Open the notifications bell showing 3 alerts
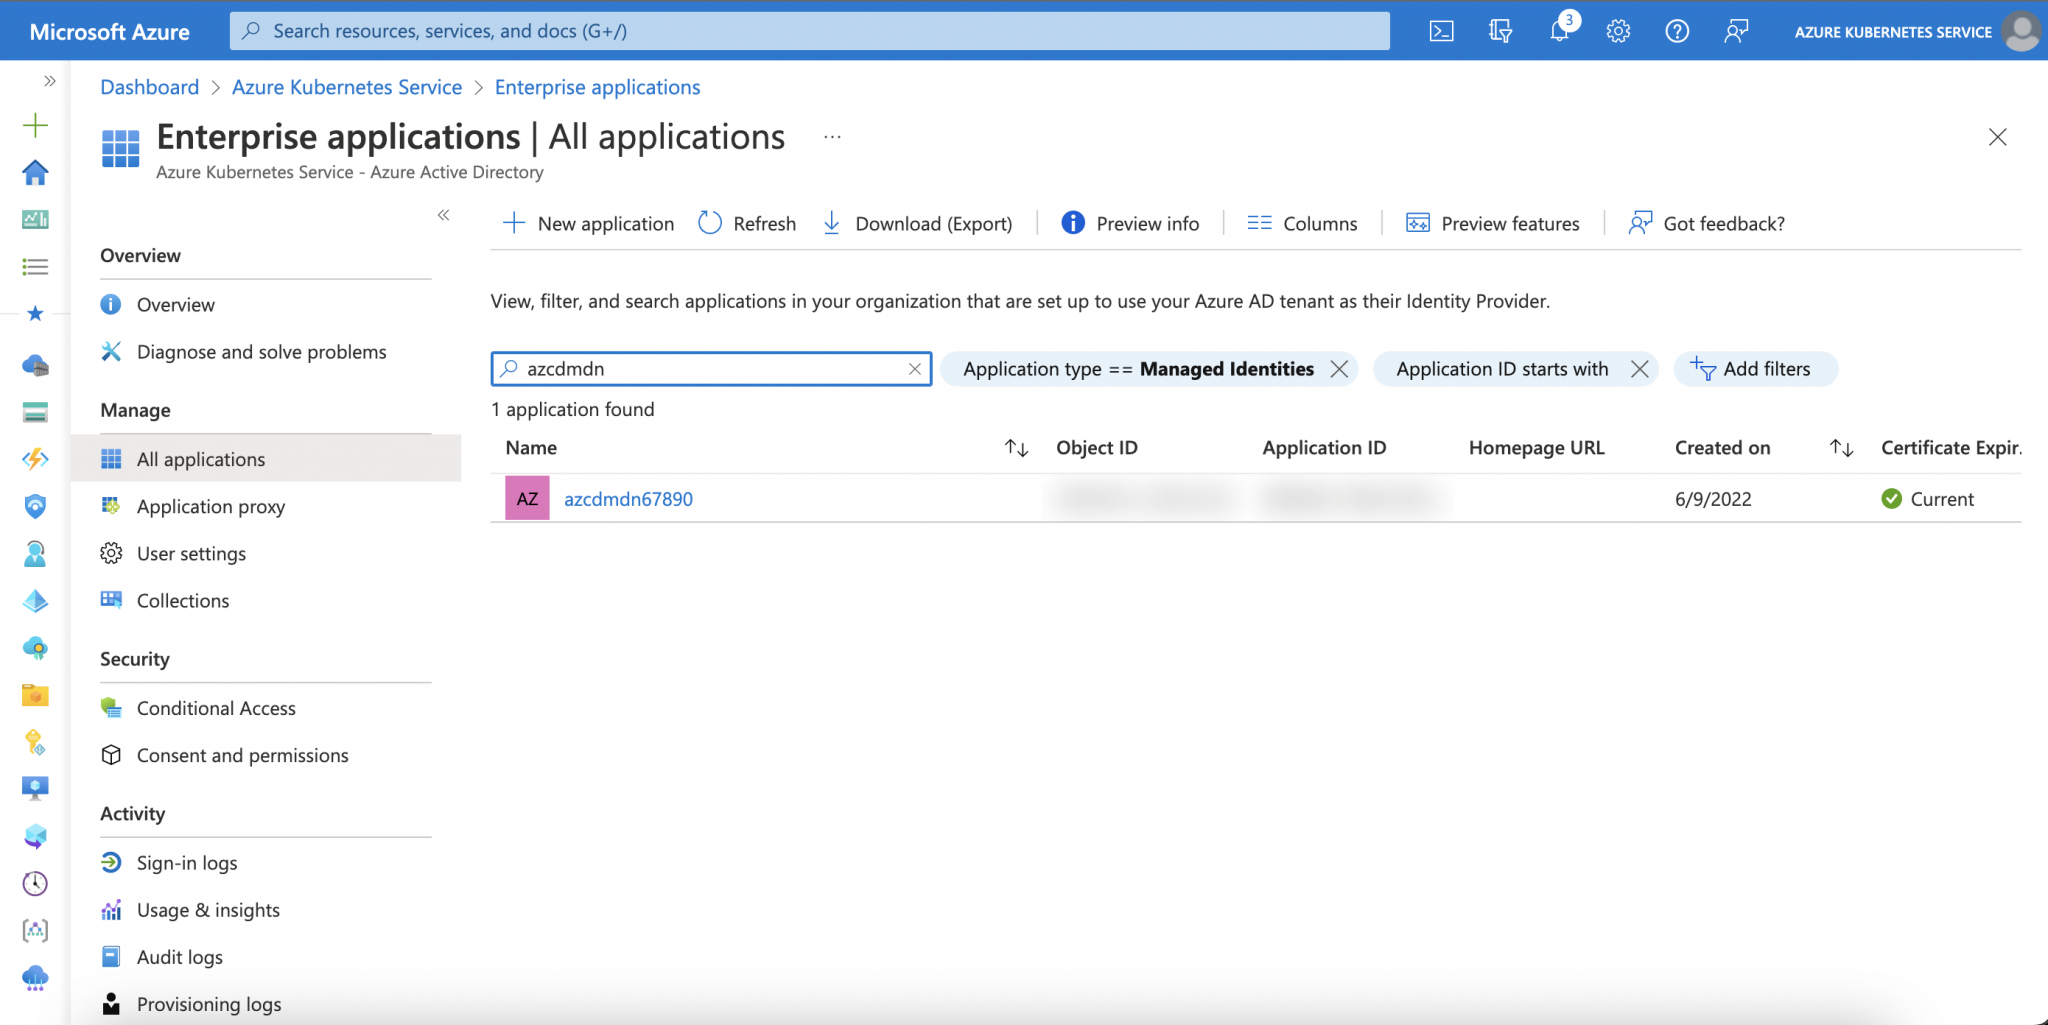2048x1025 pixels. pos(1558,30)
